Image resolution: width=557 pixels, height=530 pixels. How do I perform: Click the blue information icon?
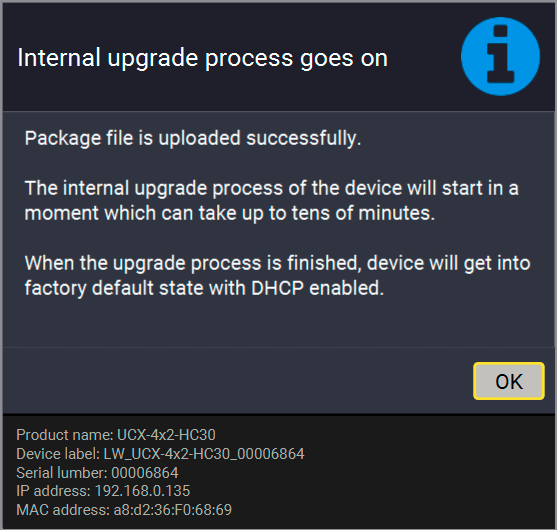tap(500, 56)
